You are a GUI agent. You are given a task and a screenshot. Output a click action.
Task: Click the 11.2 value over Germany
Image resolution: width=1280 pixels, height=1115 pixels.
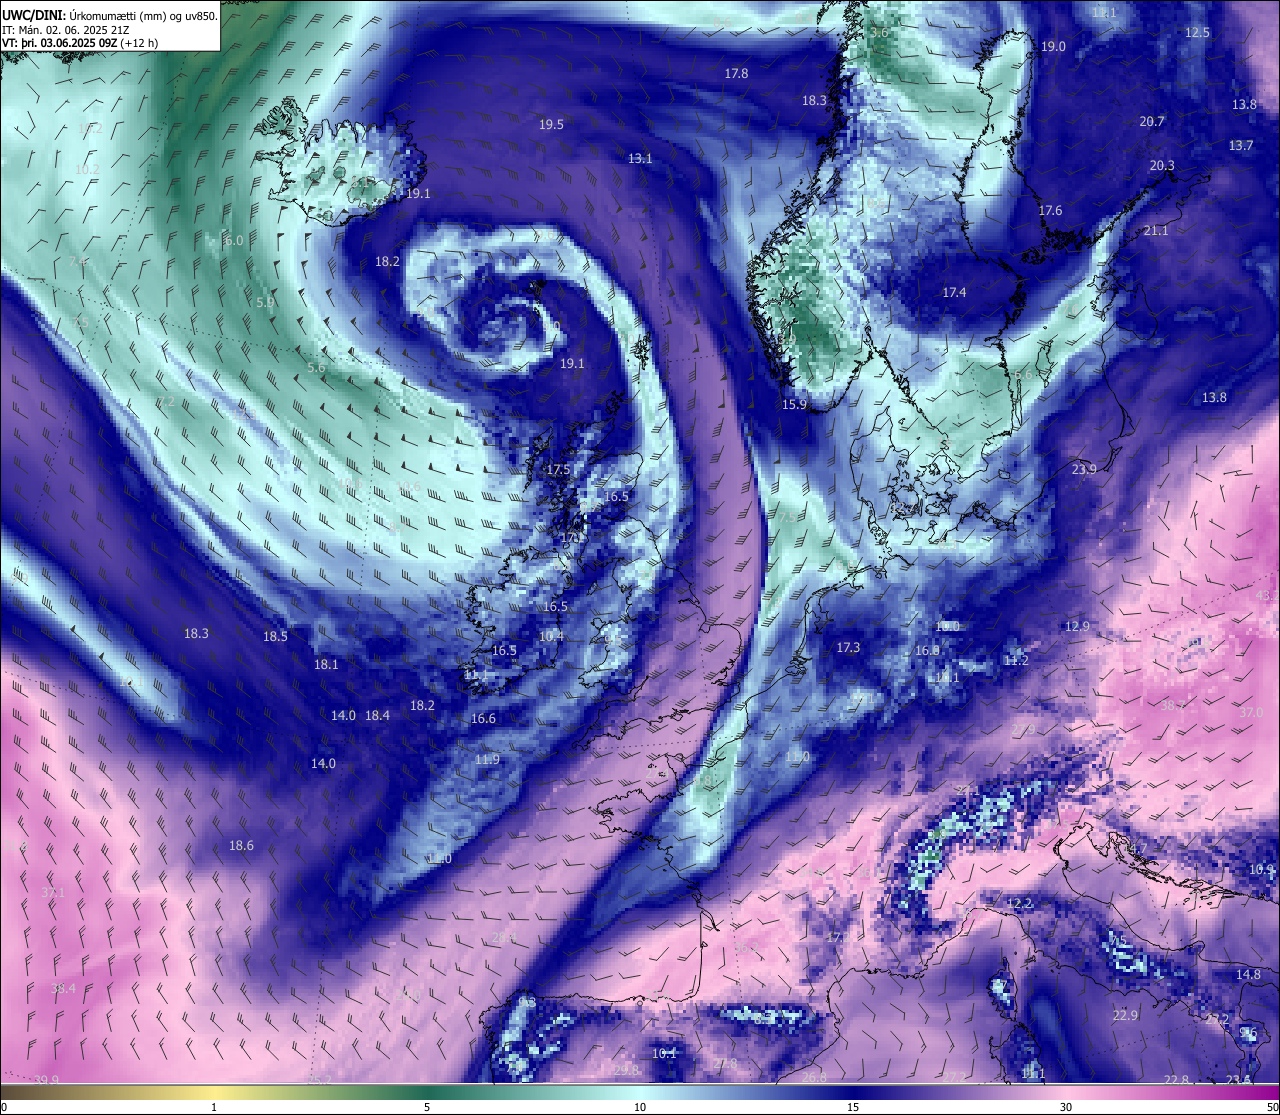point(1016,661)
